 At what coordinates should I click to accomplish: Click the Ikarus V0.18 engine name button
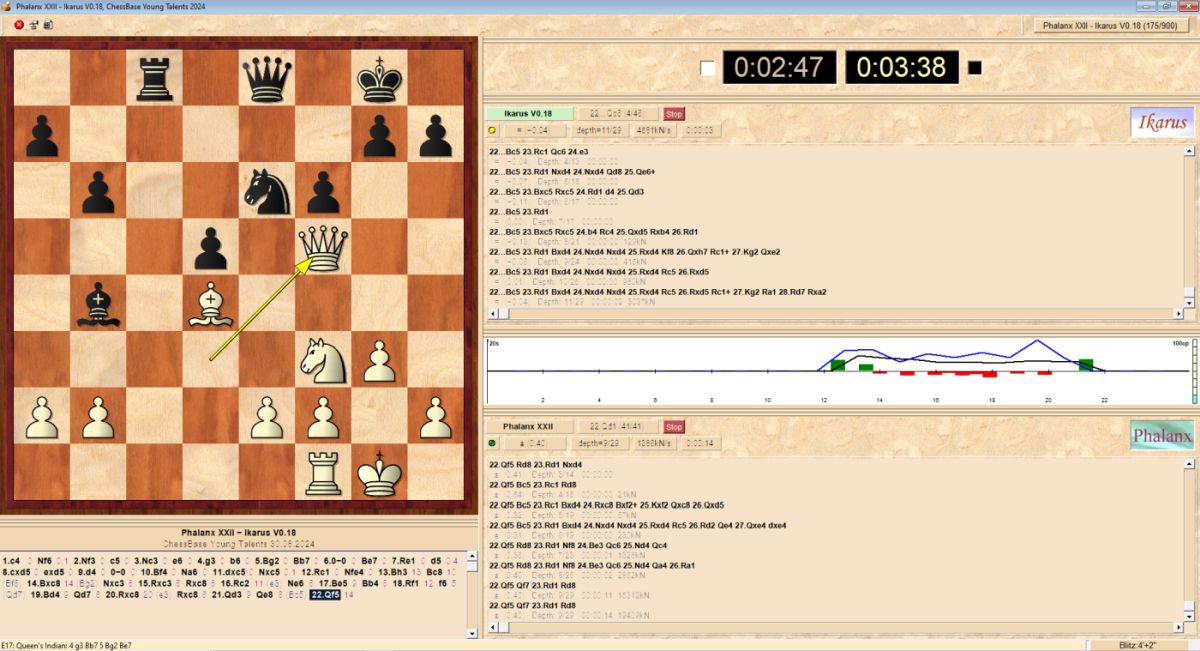529,114
